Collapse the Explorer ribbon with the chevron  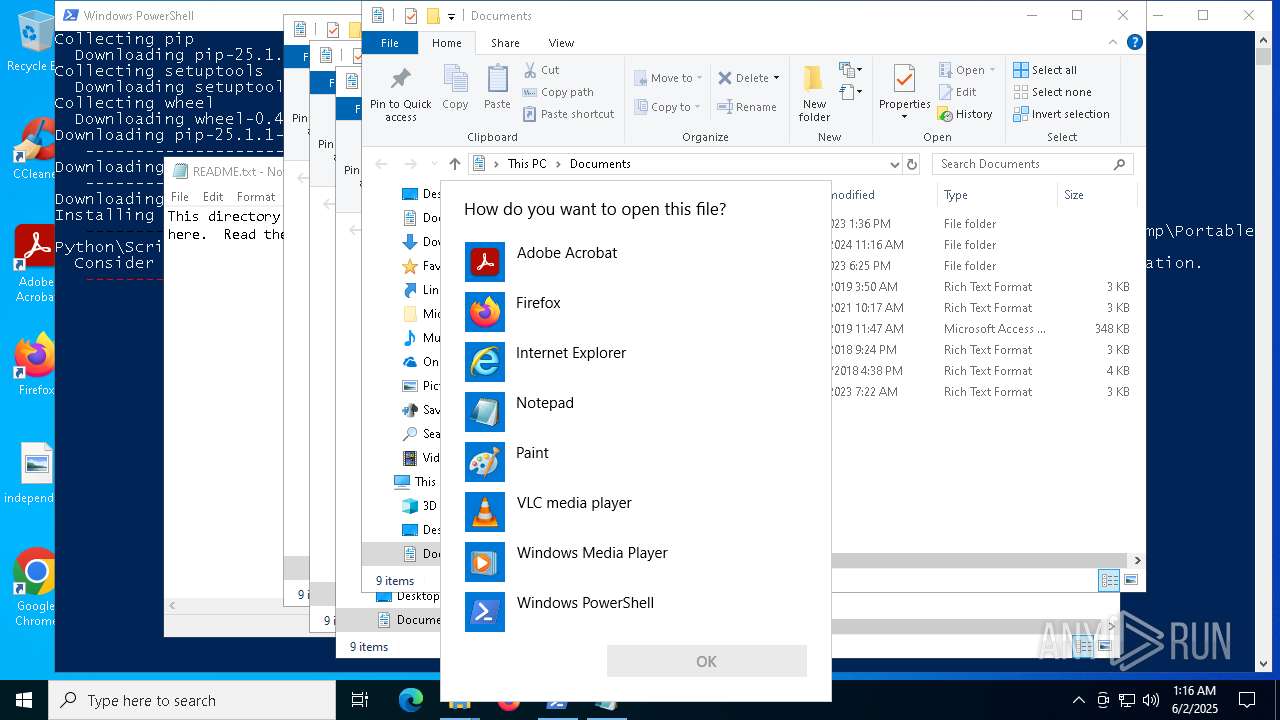pyautogui.click(x=1114, y=42)
